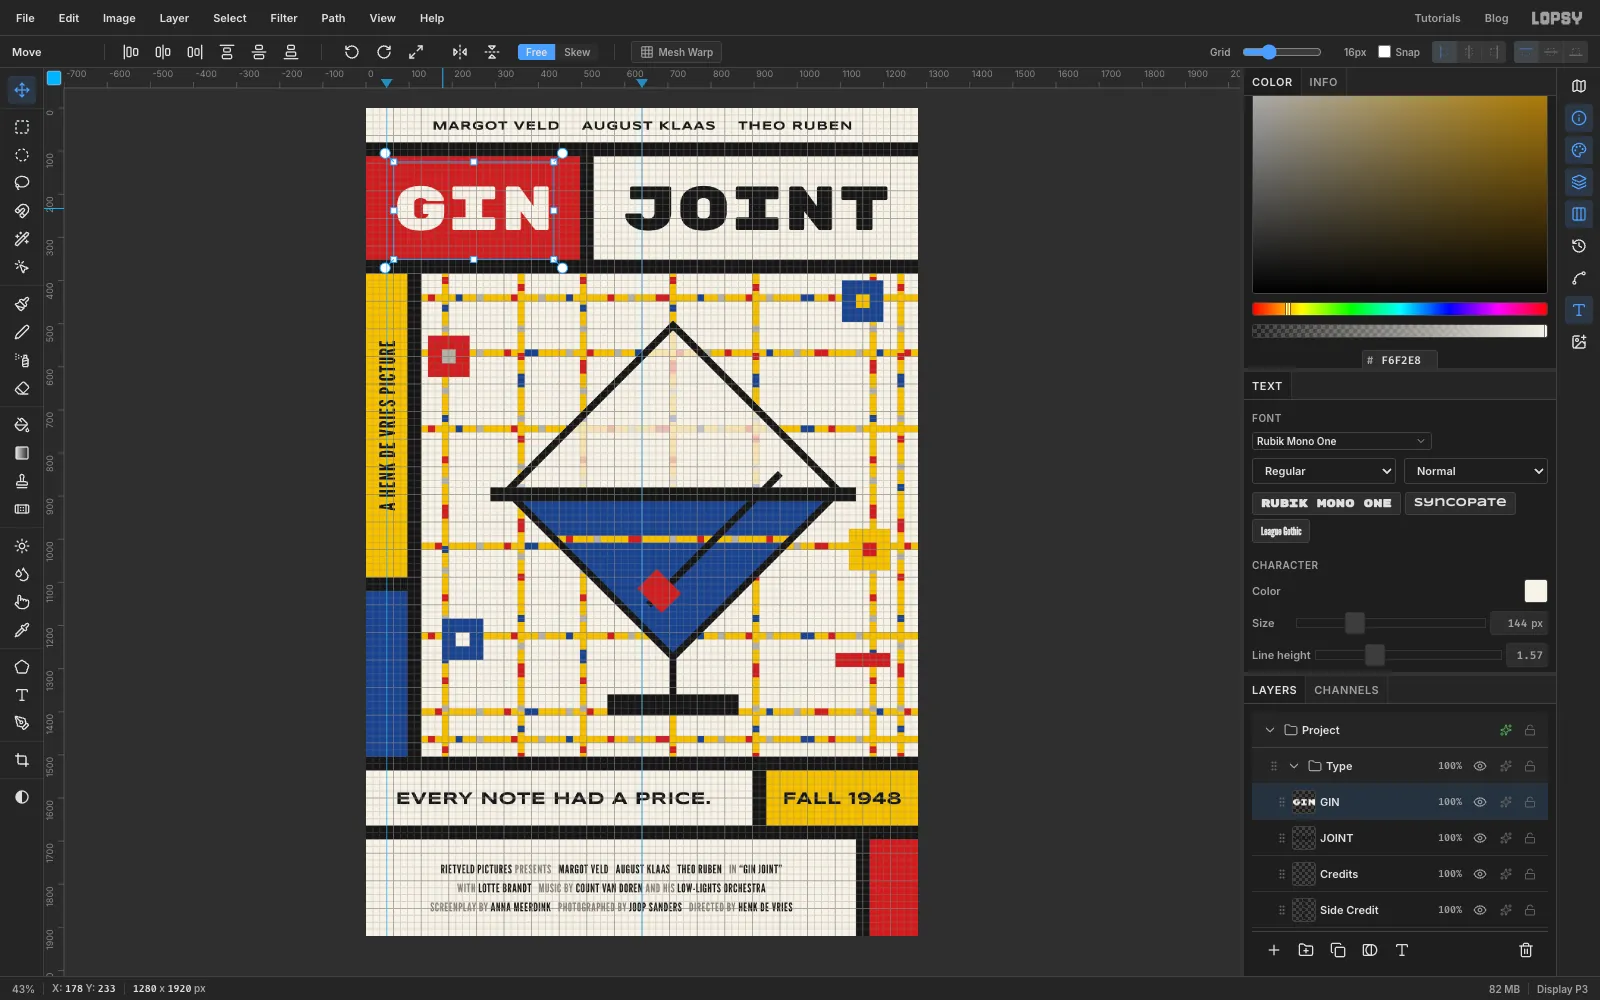Select the crop tool
The height and width of the screenshot is (1000, 1600).
click(22, 760)
